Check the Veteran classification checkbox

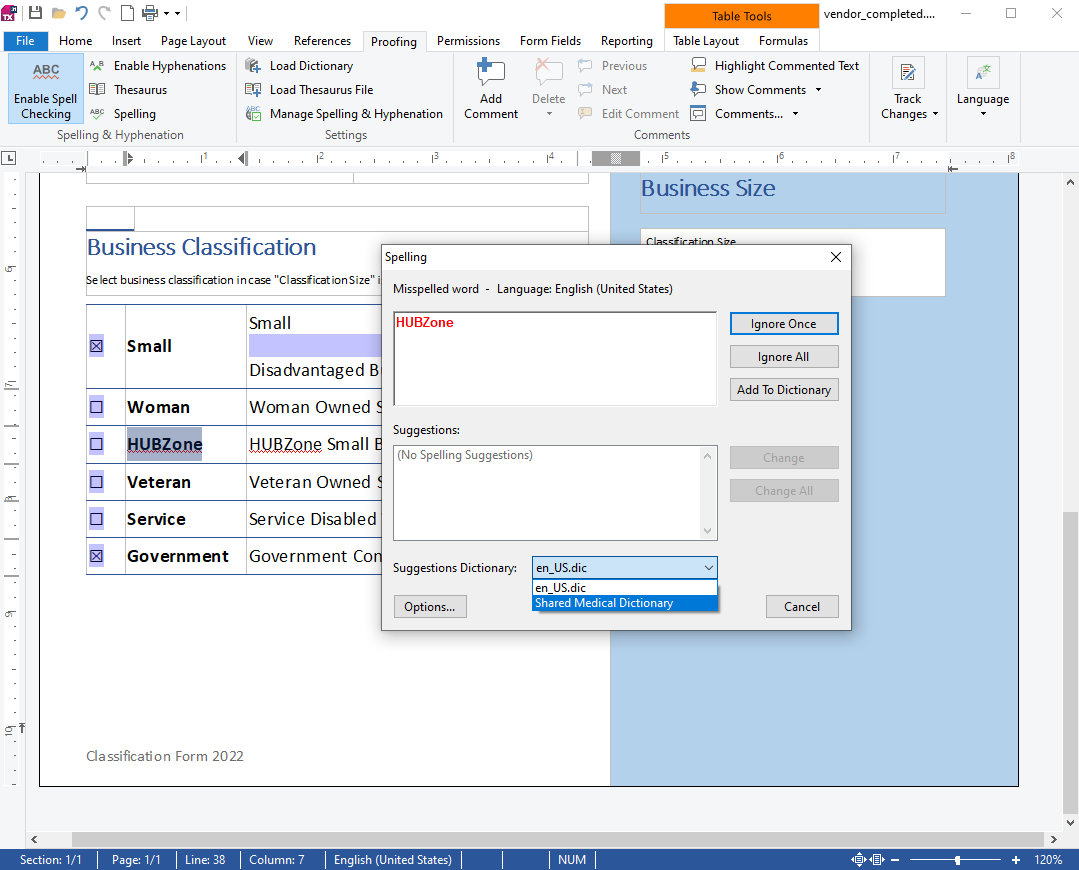pyautogui.click(x=97, y=482)
